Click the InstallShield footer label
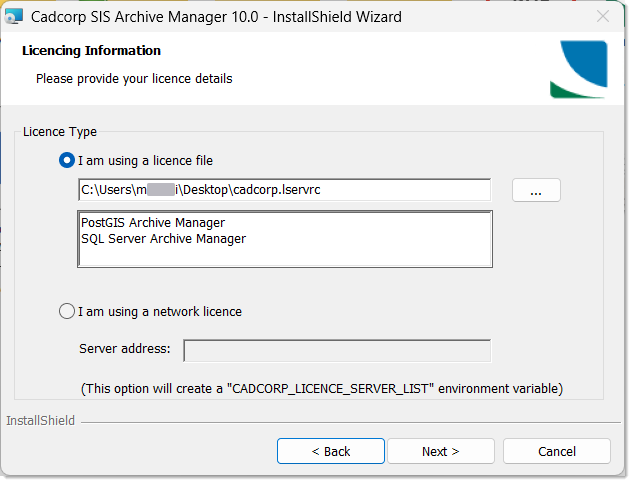Screen dimensions: 632x483 [x=40, y=421]
